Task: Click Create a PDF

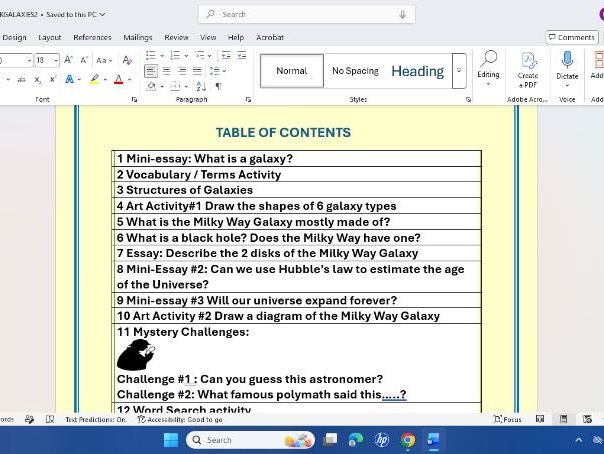Action: pos(528,70)
